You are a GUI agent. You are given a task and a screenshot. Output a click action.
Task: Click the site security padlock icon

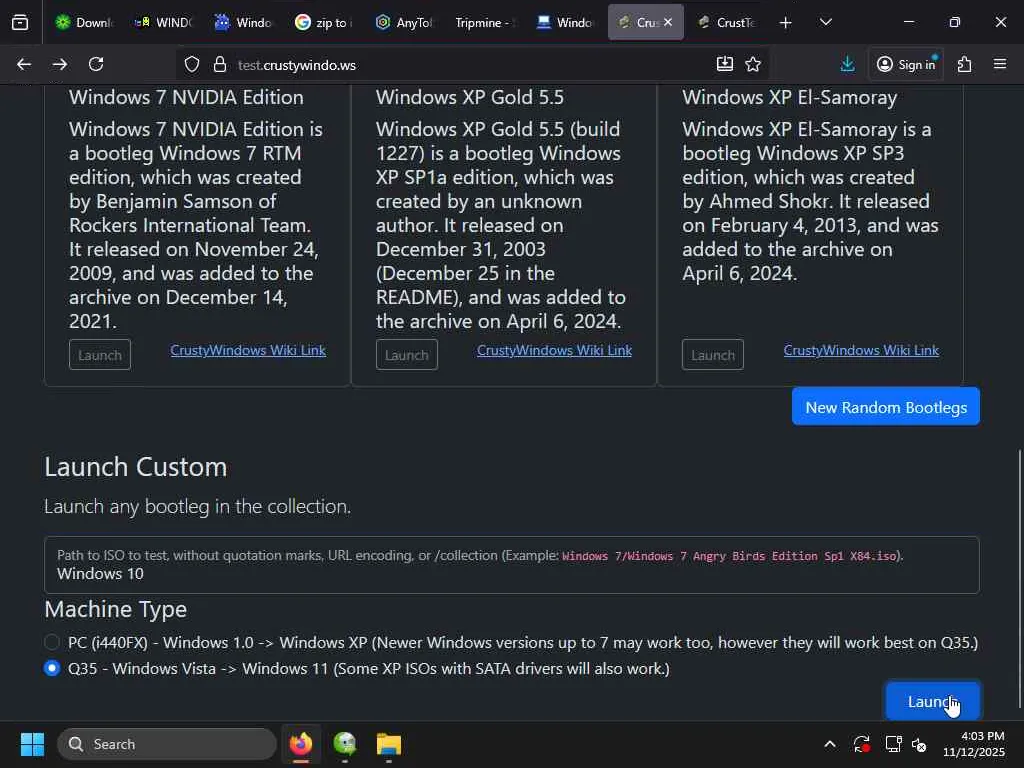coord(220,64)
